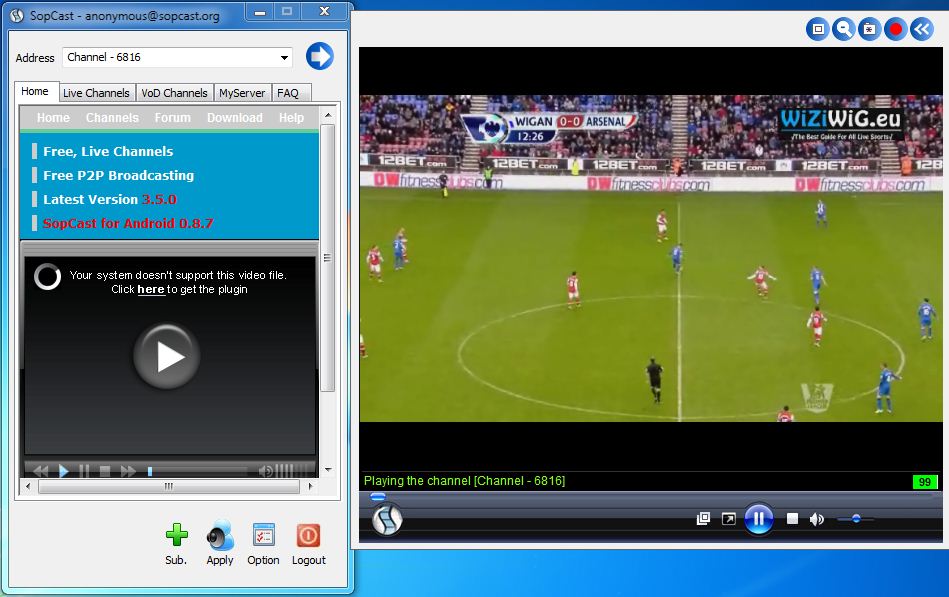This screenshot has height=597, width=949.
Task: Open Download in the web navigation bar
Action: (235, 117)
